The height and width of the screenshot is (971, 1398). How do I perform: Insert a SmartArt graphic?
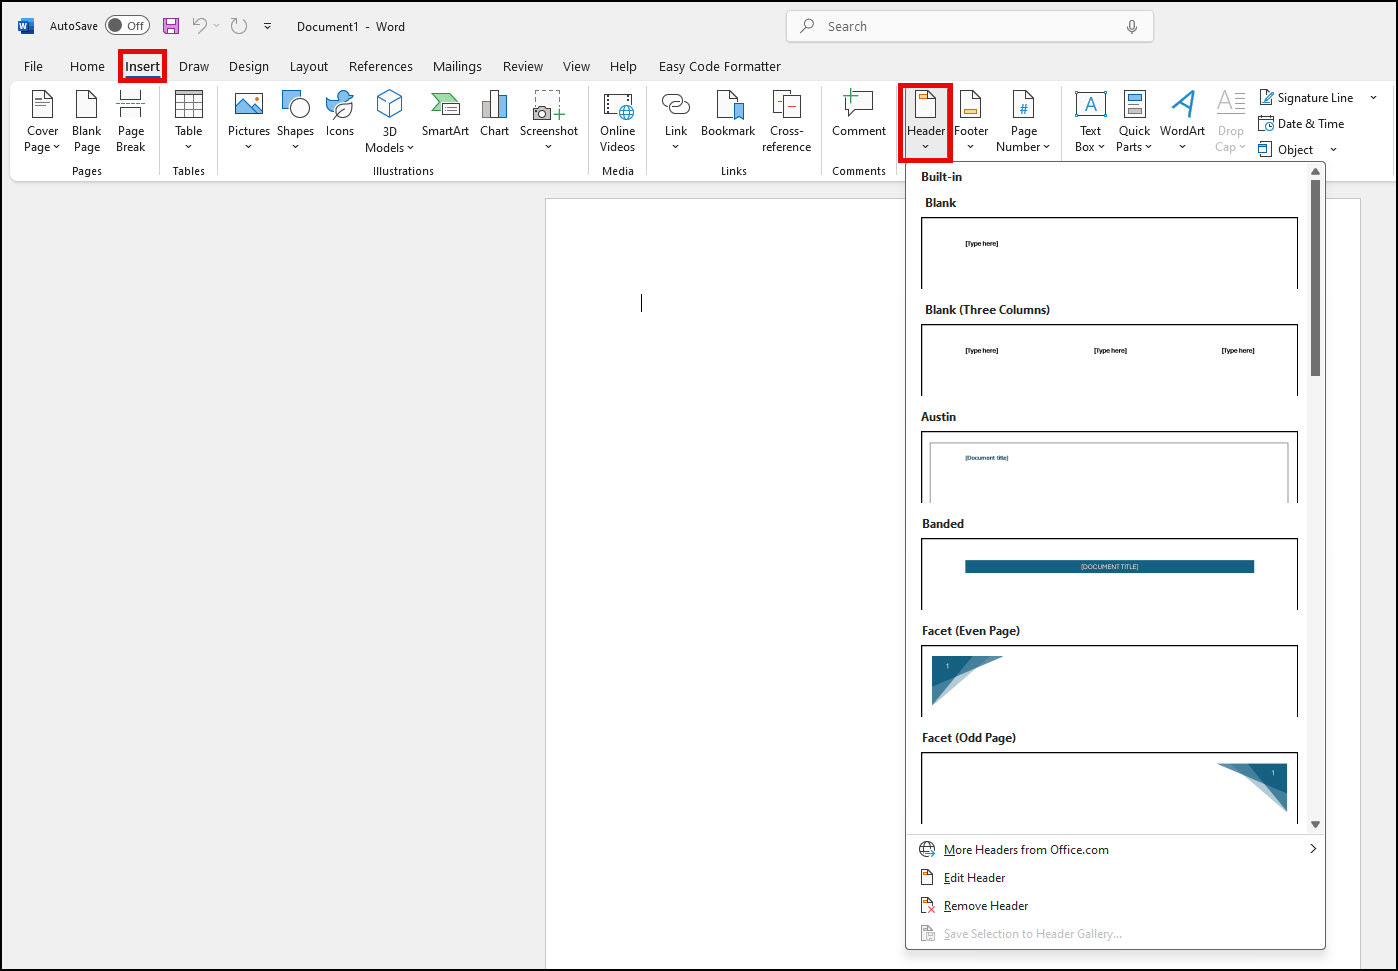click(444, 115)
